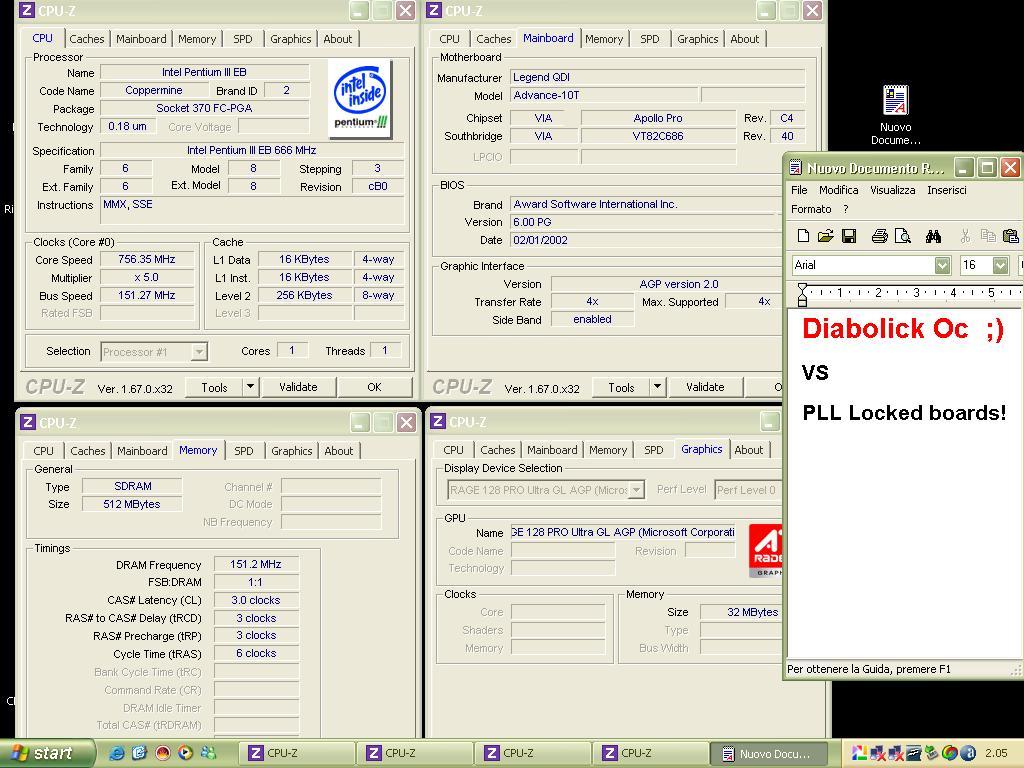Viewport: 1024px width, 768px height.
Task: Switch to About tab in the Memory CPU-Z window
Action: point(338,451)
